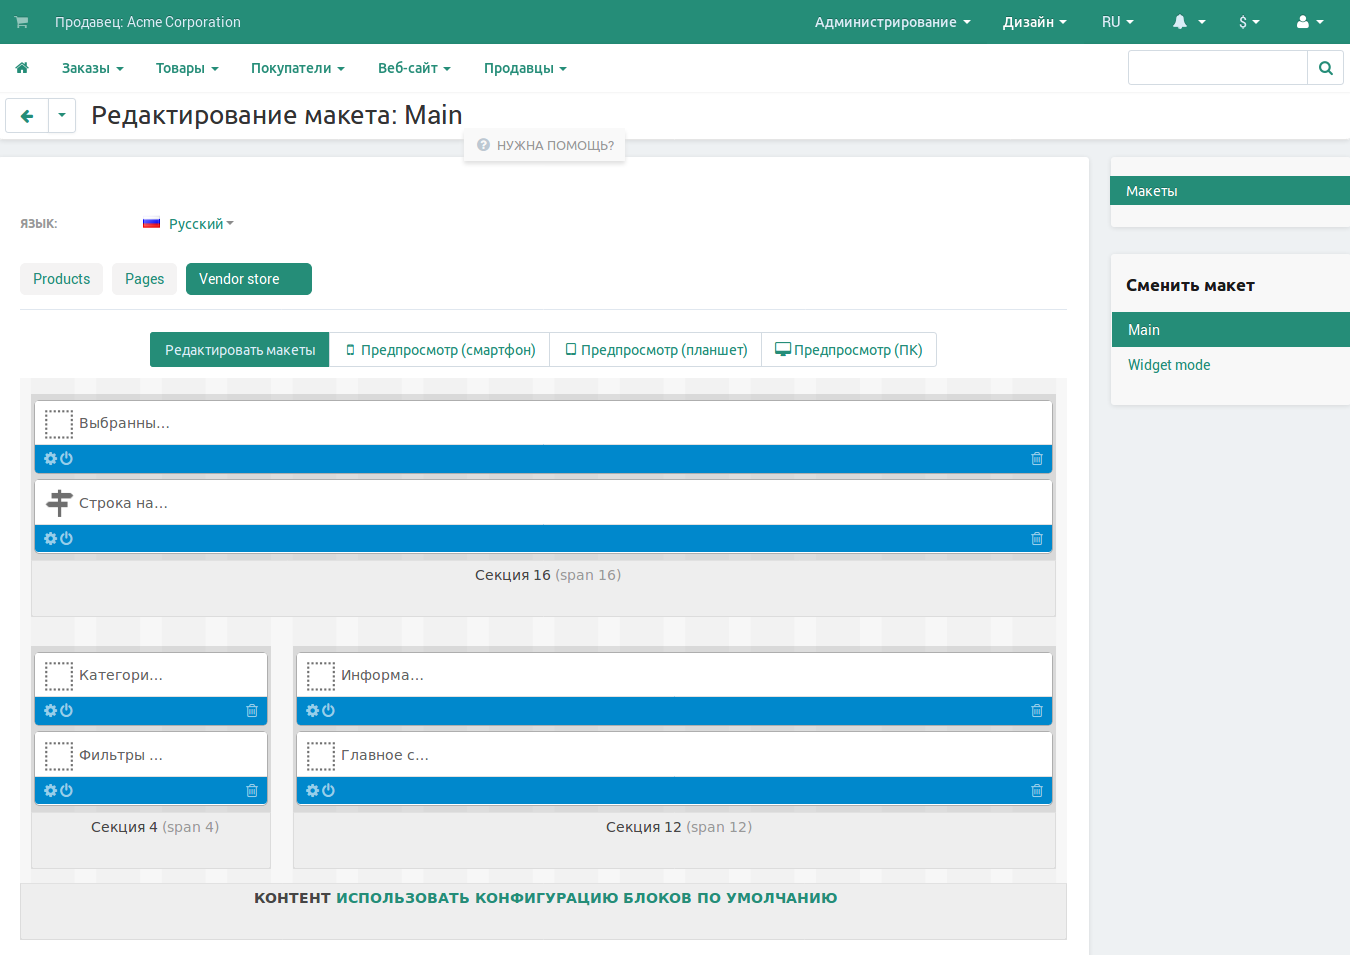Click the back arrow button

click(27, 116)
